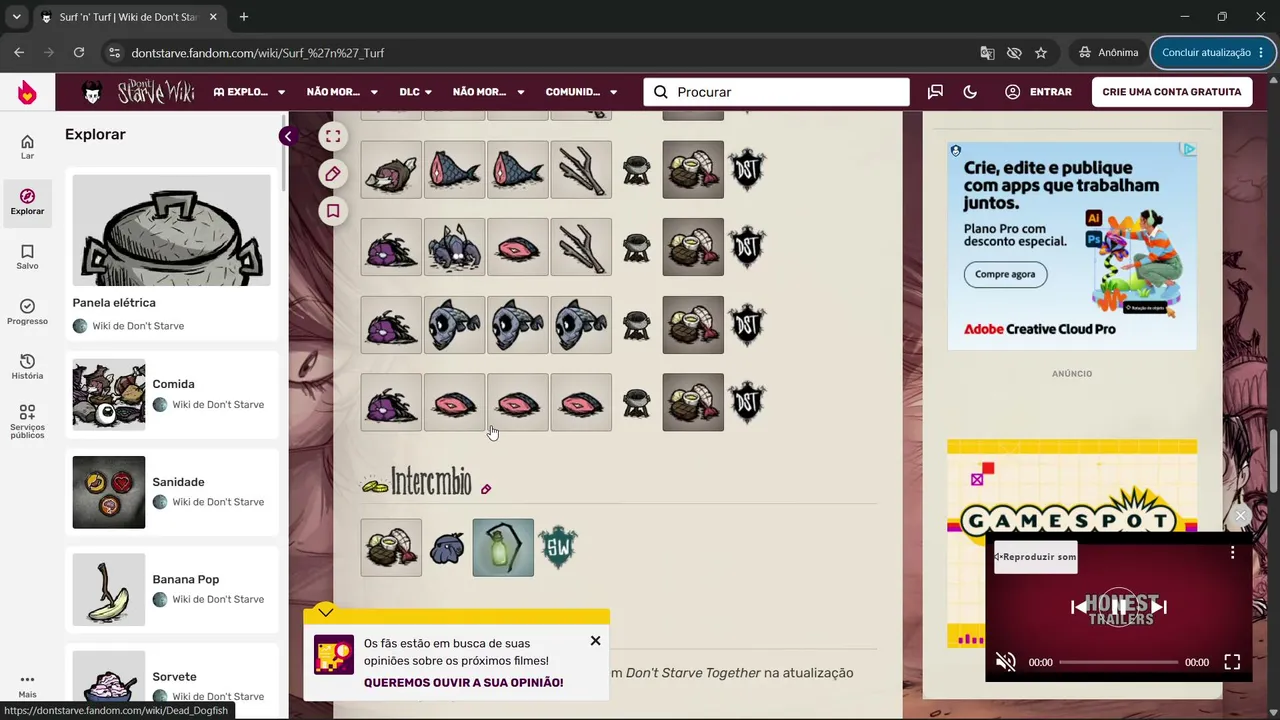1280x720 pixels.
Task: Open the Sanidade article card
Action: pyautogui.click(x=172, y=492)
